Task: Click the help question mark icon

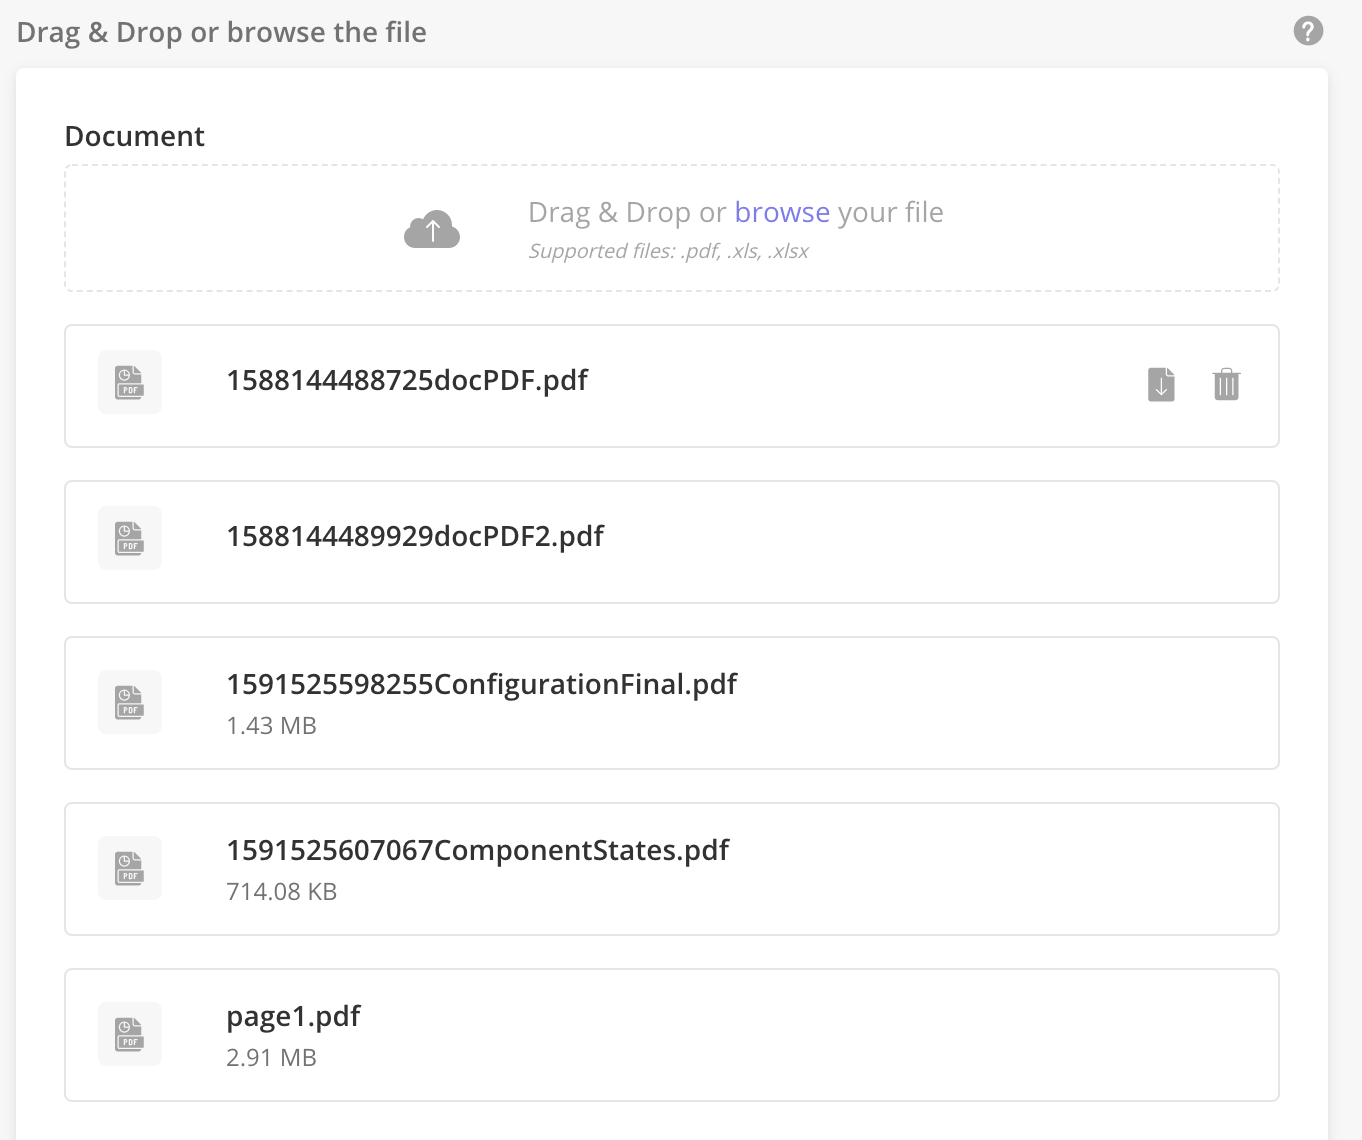Action: coord(1308,31)
